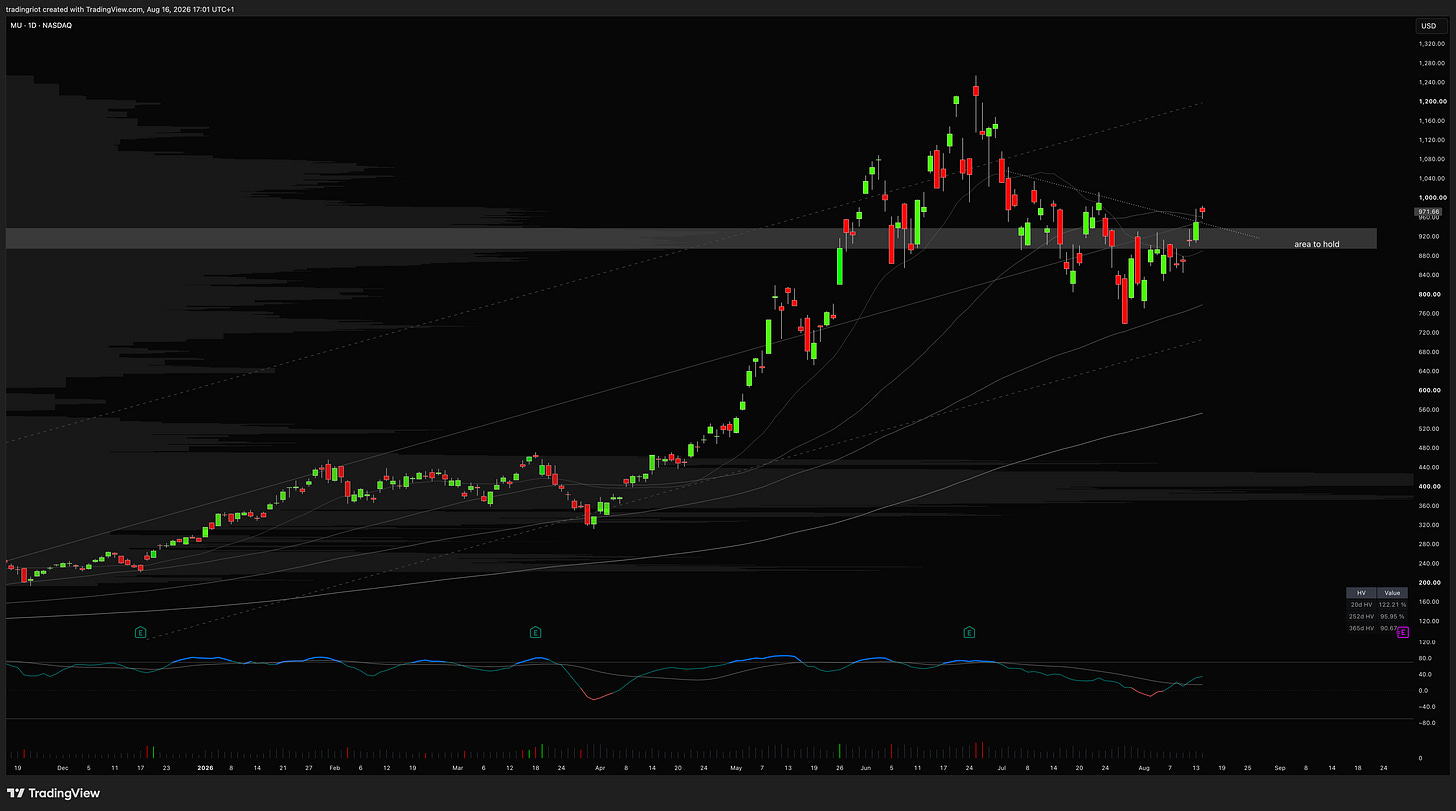Click the 920.00 price axis label

(1427, 236)
